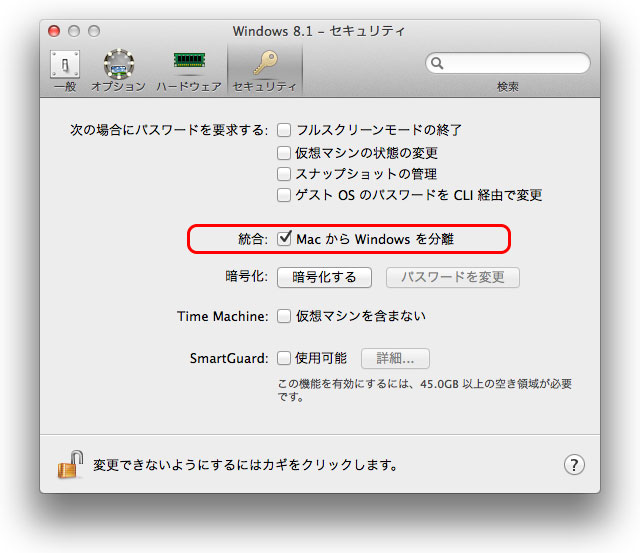Click the SmartGuard: label

[x=229, y=358]
